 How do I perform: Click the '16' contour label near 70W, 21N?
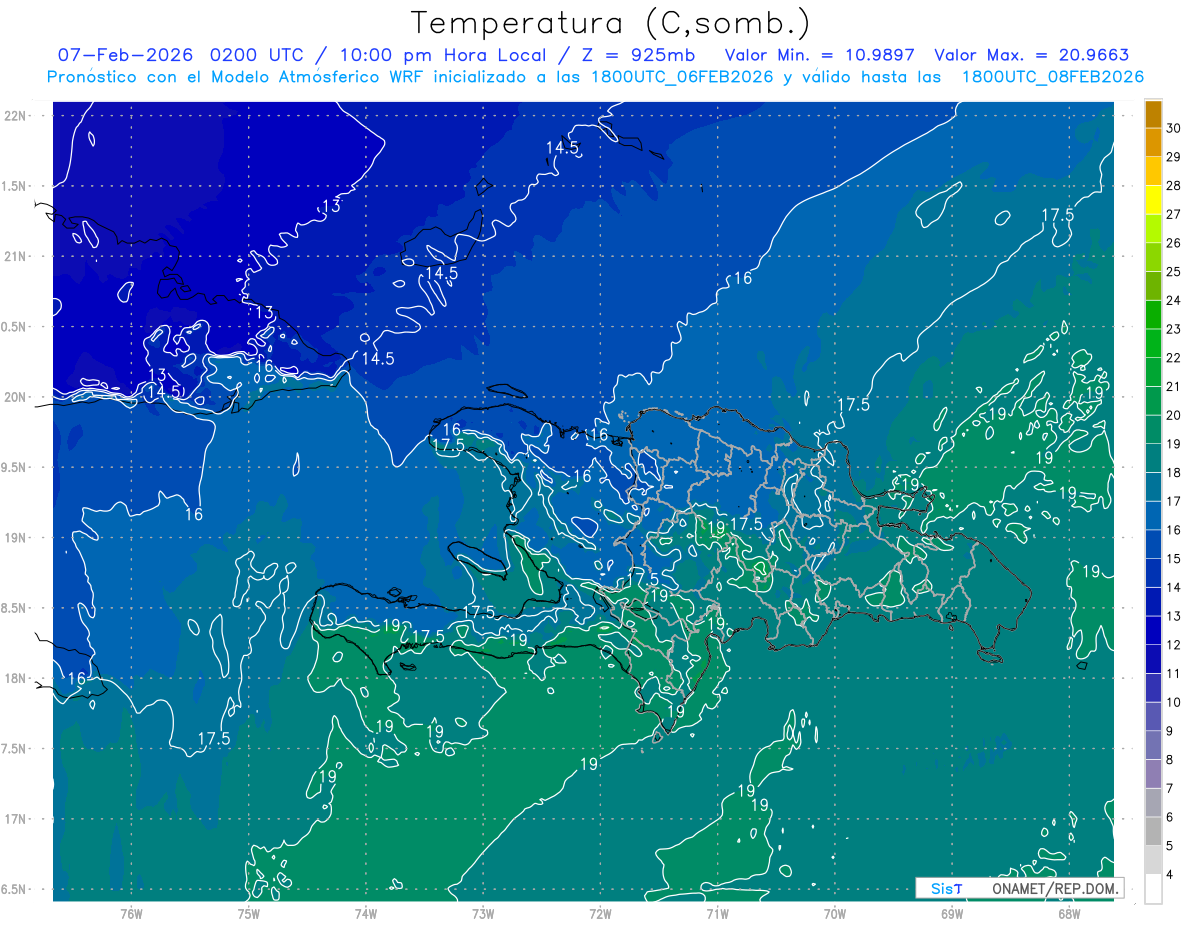point(742,279)
